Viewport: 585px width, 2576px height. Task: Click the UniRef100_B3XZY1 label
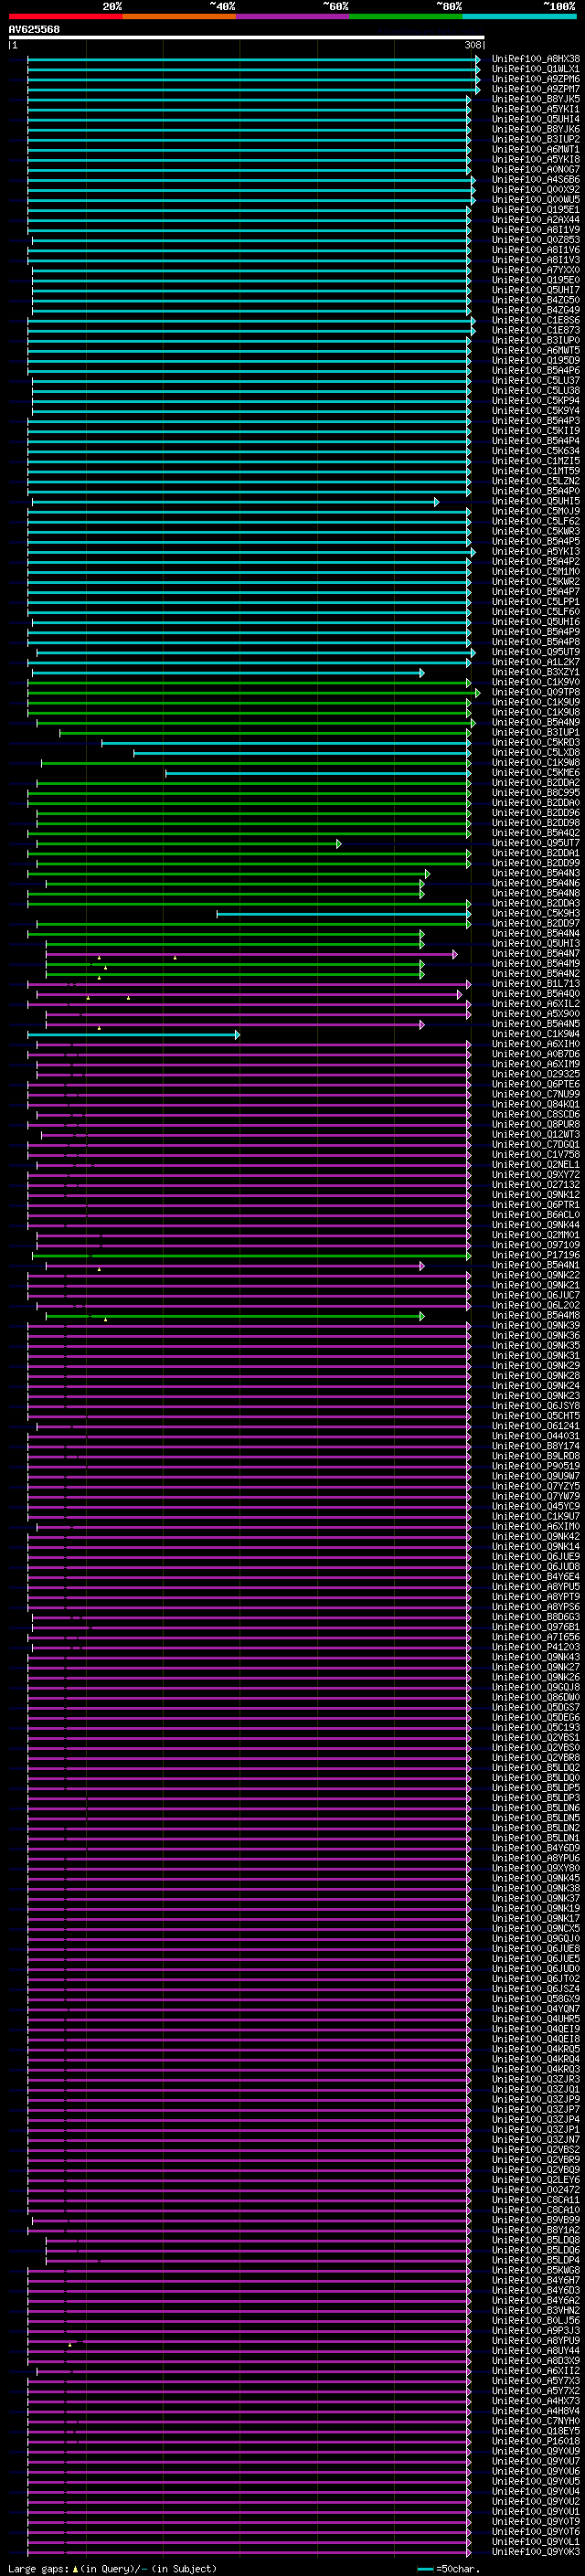click(x=536, y=672)
